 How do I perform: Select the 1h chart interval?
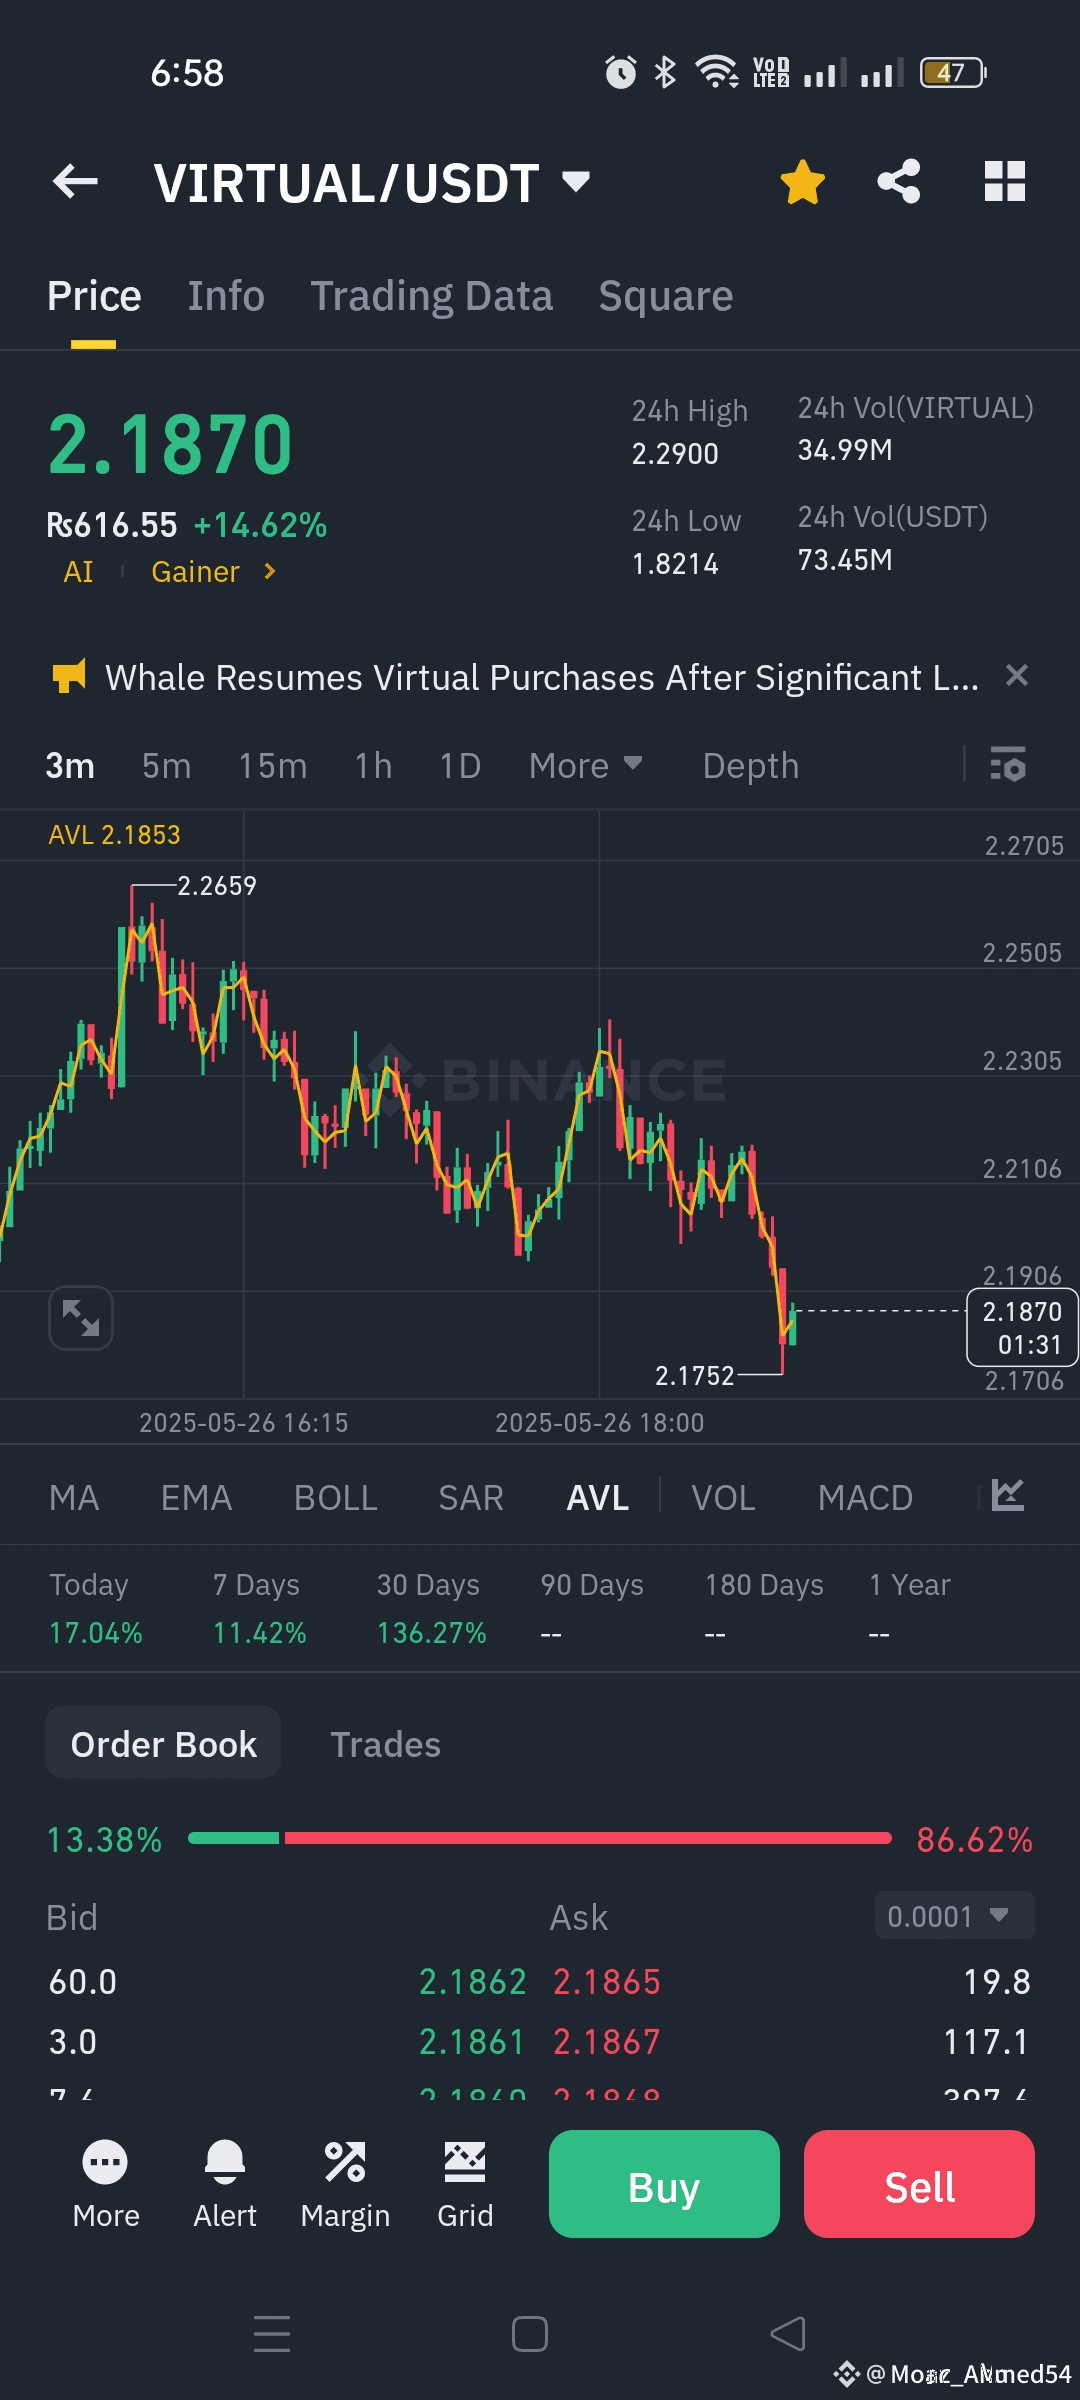pyautogui.click(x=373, y=766)
